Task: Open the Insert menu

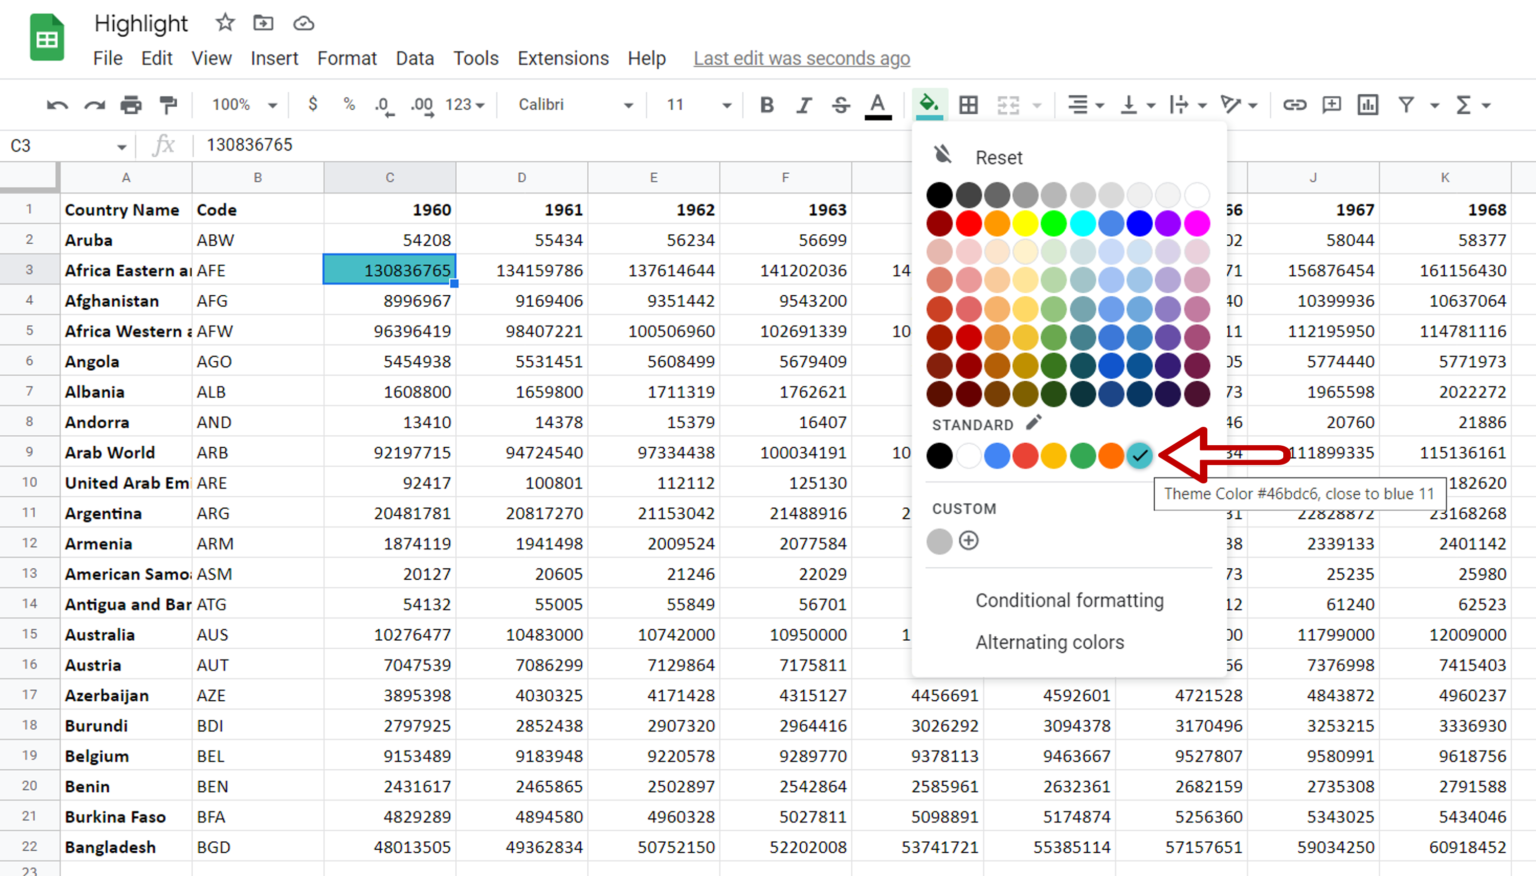Action: 274,58
